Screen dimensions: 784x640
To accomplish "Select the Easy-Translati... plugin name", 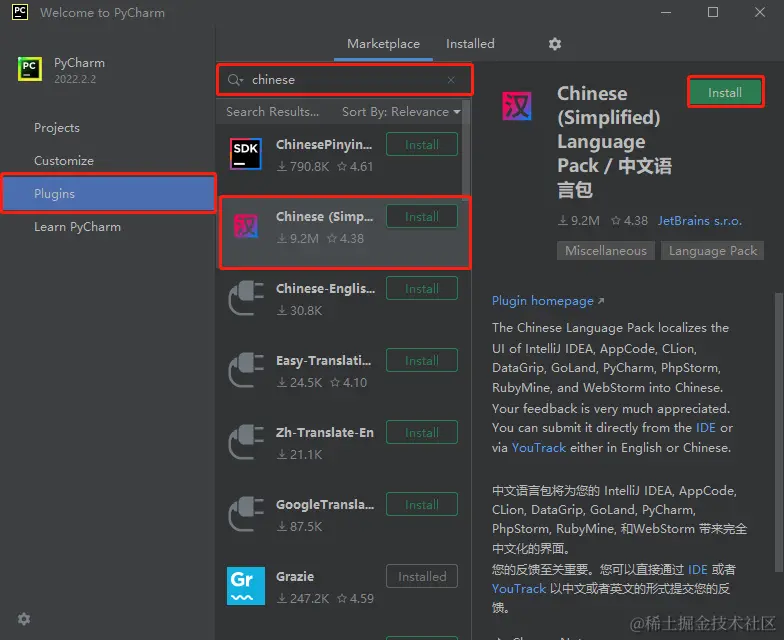I will tap(324, 360).
